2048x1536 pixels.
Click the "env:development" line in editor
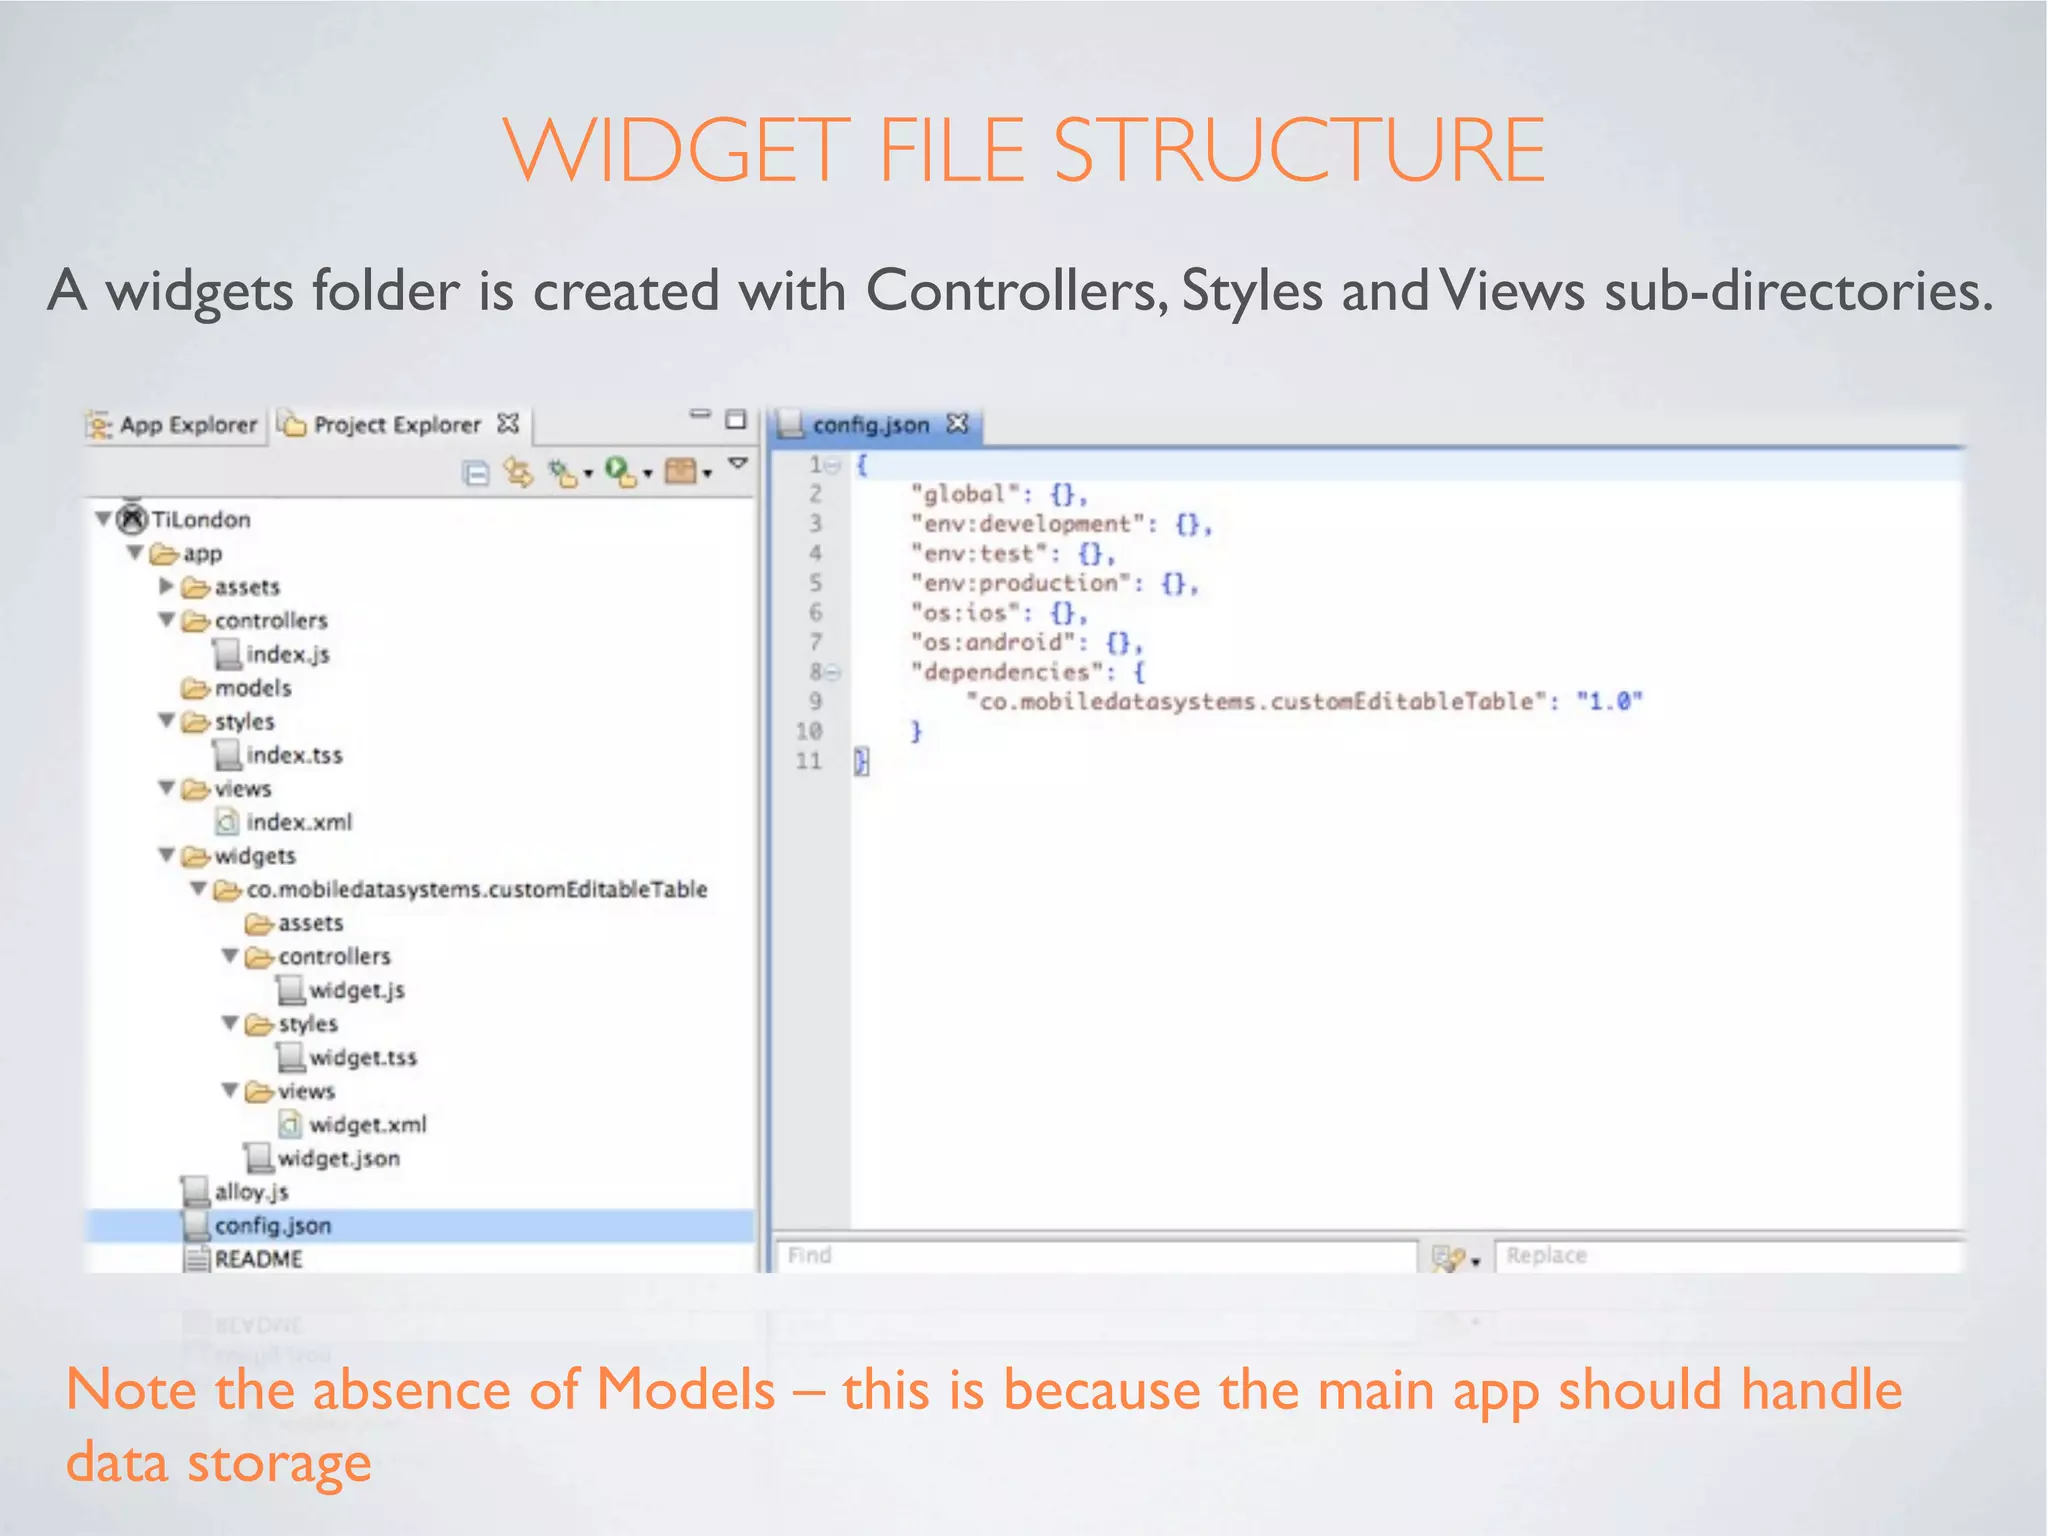pyautogui.click(x=1061, y=524)
